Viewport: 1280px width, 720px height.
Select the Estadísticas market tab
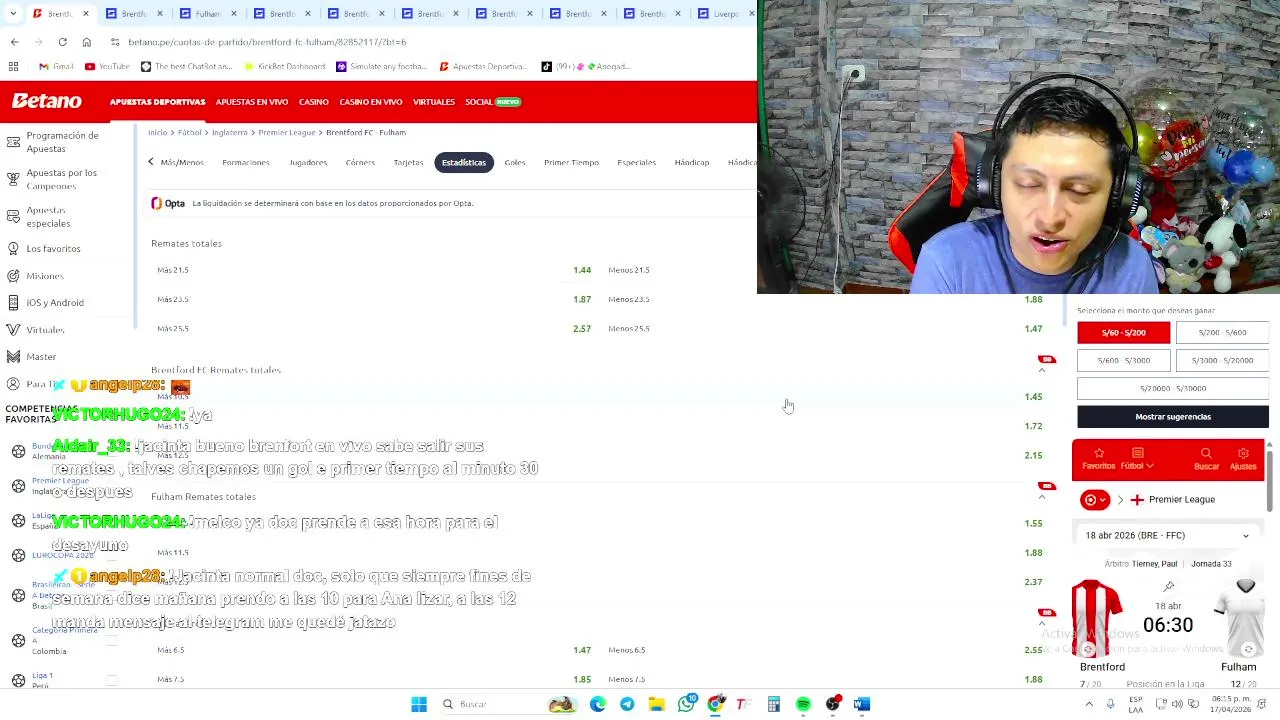[x=464, y=162]
